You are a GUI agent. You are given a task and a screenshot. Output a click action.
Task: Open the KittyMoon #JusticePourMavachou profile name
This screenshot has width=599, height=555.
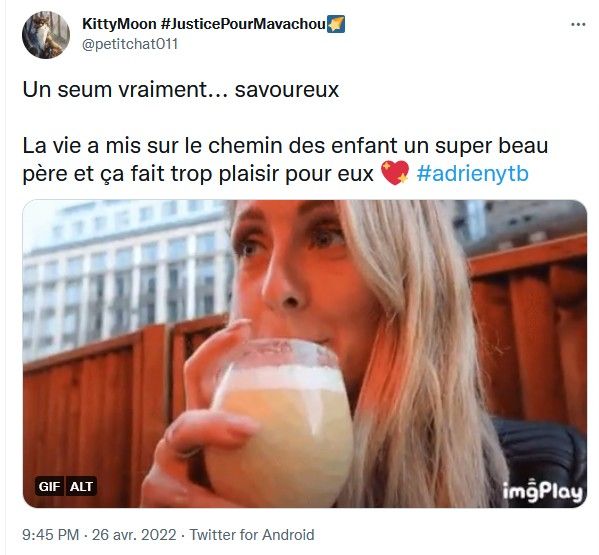click(203, 24)
